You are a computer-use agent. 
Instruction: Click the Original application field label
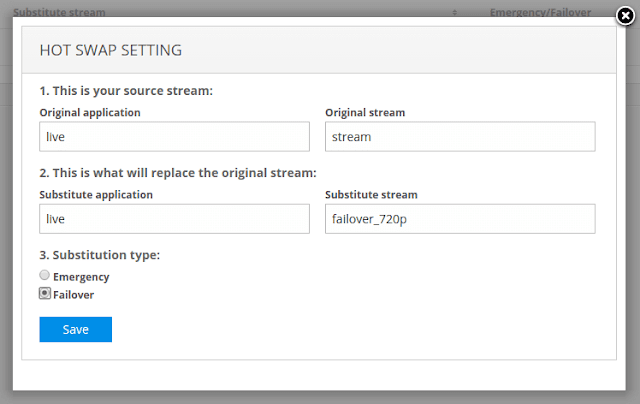coord(90,112)
